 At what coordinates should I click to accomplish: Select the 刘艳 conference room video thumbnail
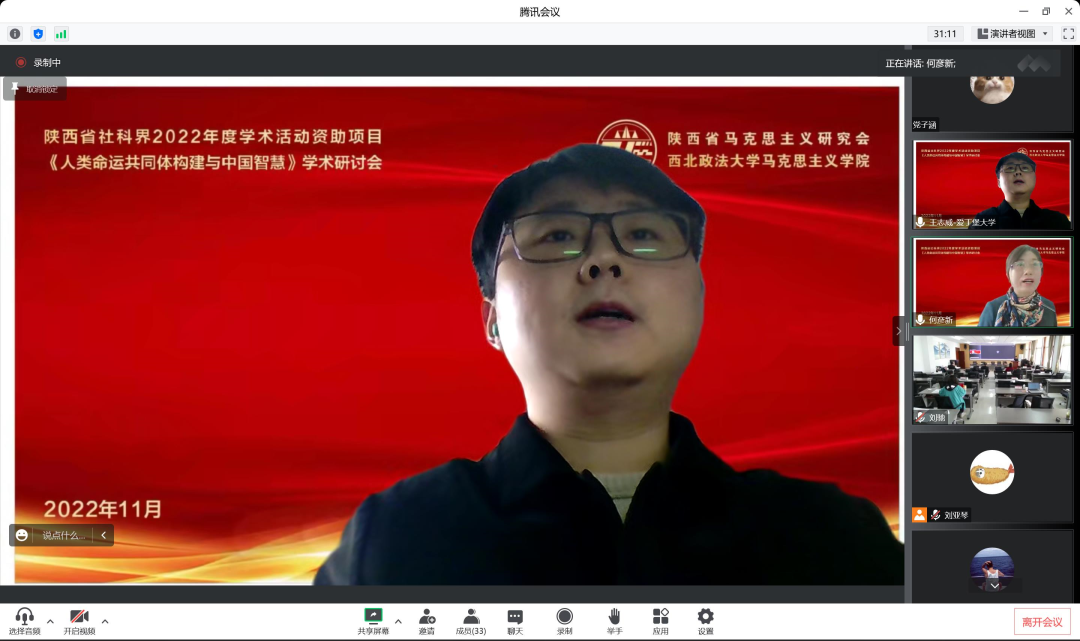pyautogui.click(x=992, y=380)
